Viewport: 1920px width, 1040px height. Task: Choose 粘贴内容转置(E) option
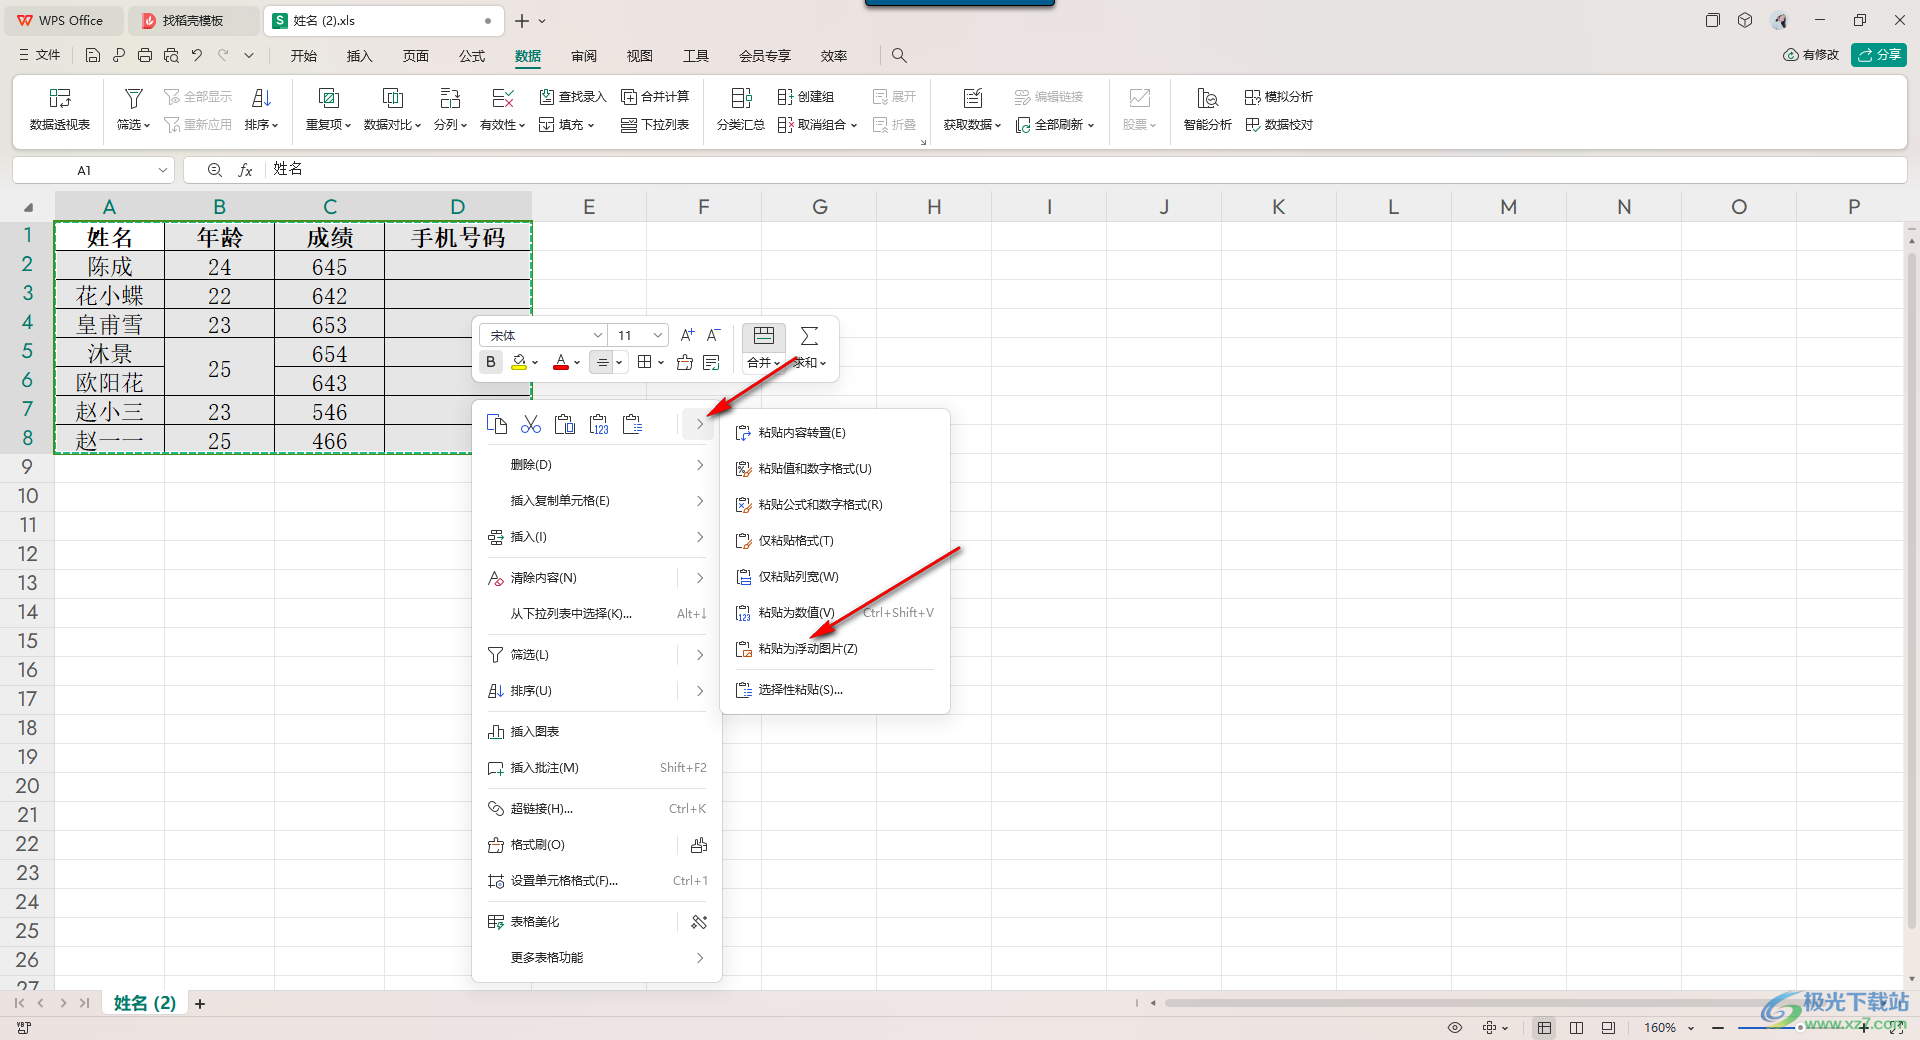(x=834, y=433)
